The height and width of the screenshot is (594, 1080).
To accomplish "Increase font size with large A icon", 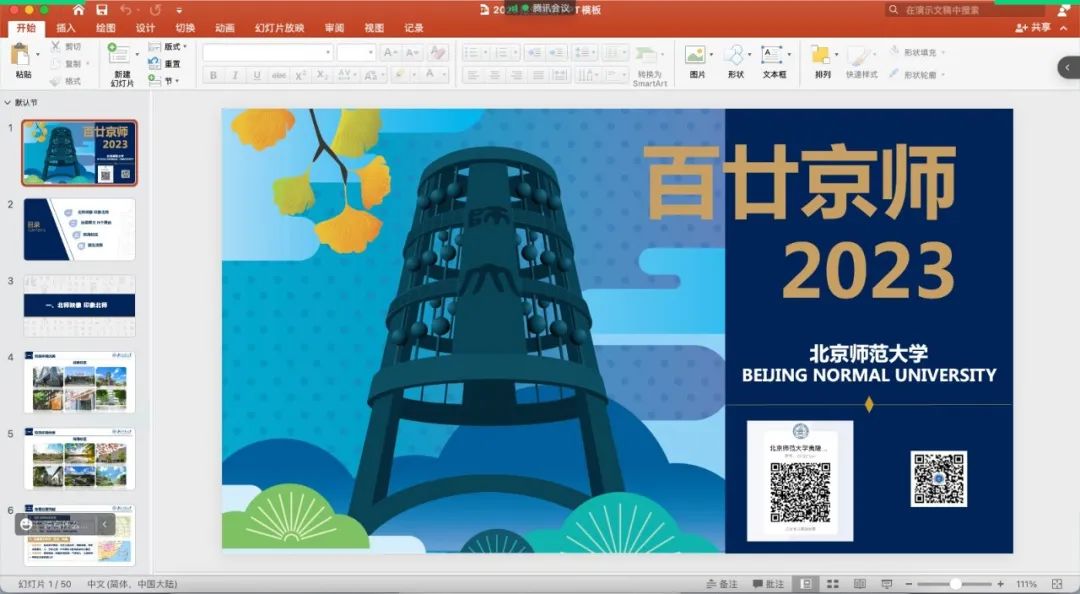I will pos(390,52).
